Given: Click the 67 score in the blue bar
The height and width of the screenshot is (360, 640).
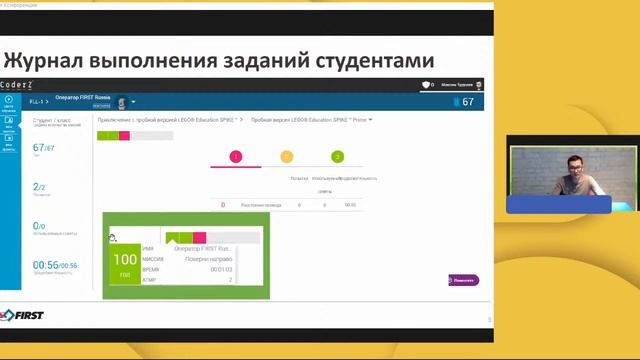Looking at the screenshot, I should (x=468, y=102).
